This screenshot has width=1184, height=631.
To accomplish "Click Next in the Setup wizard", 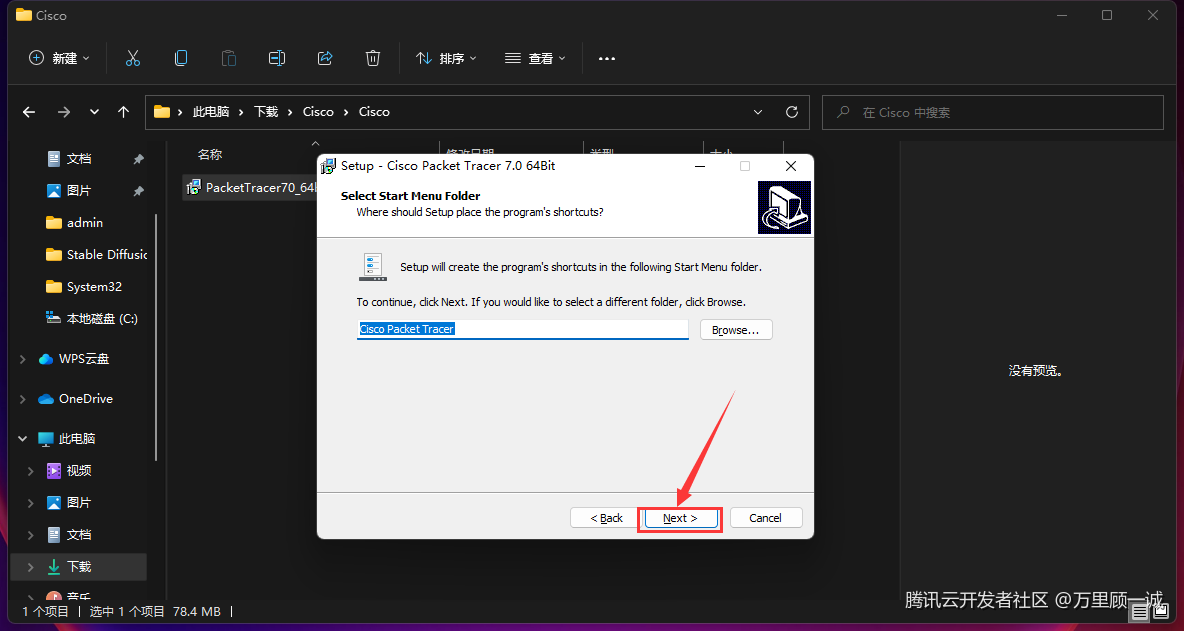I will tap(680, 518).
